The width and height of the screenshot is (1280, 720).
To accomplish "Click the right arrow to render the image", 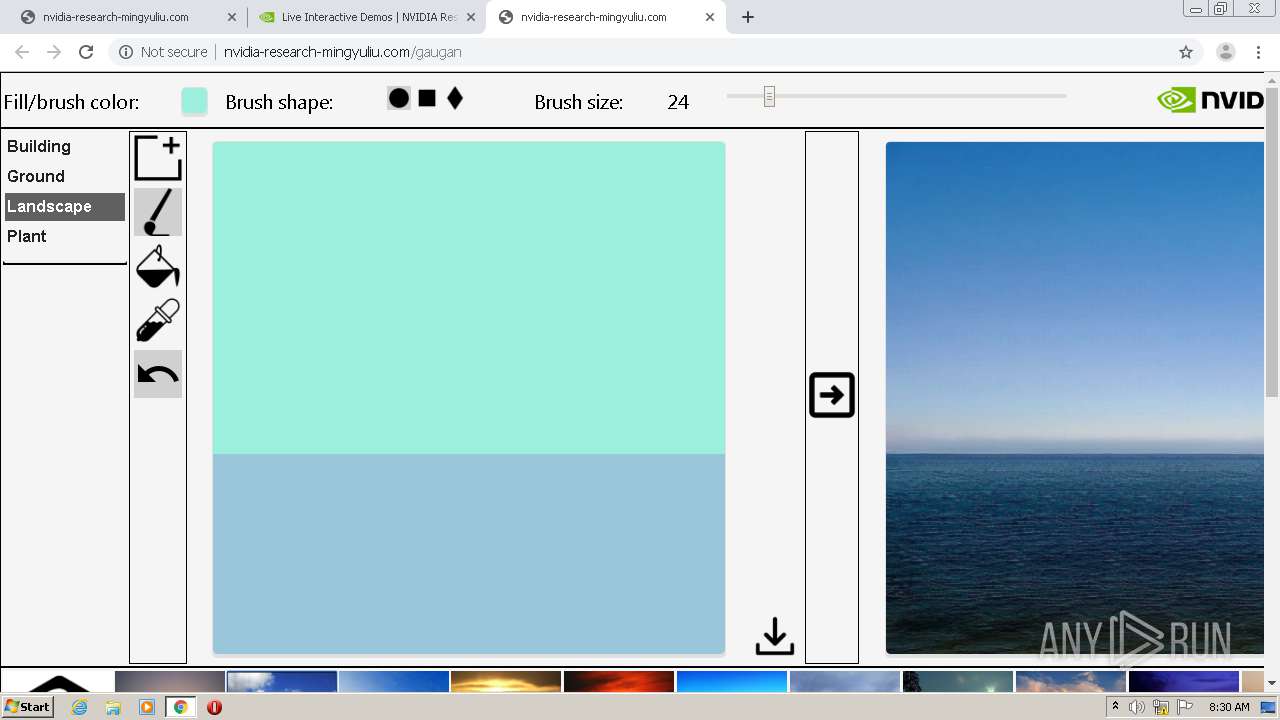I will pos(832,395).
